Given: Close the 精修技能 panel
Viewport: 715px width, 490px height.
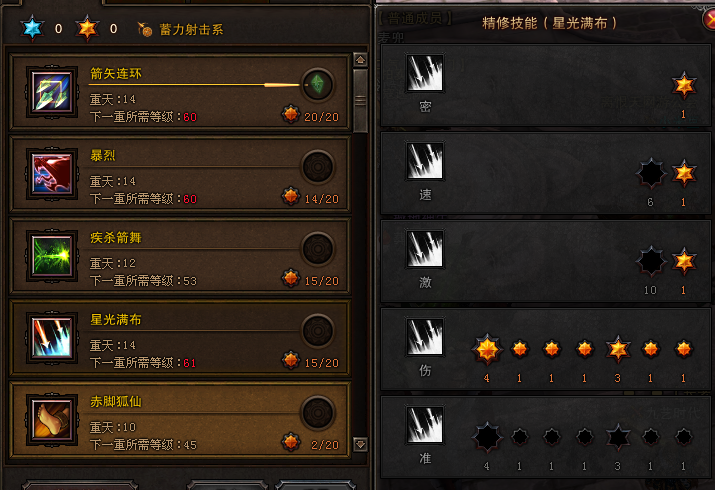Looking at the screenshot, I should [709, 19].
